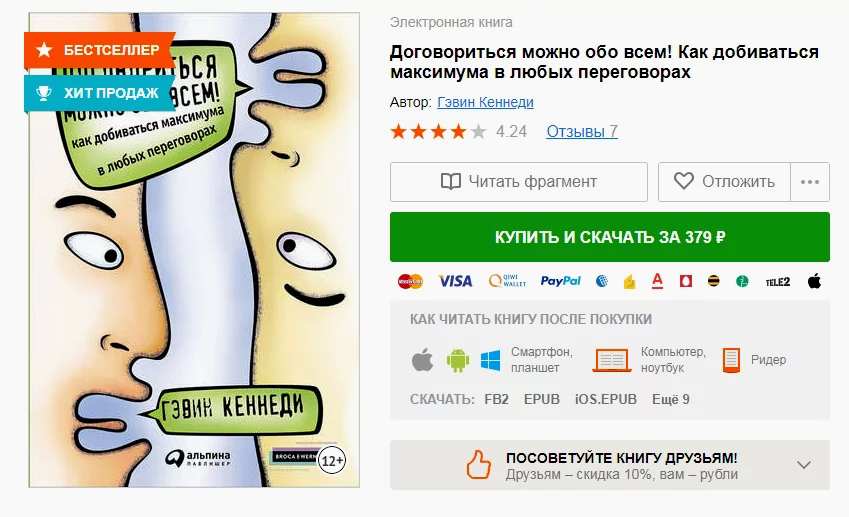Click the orange laptop computer icon
Image resolution: width=849 pixels, height=517 pixels.
pyautogui.click(x=612, y=360)
